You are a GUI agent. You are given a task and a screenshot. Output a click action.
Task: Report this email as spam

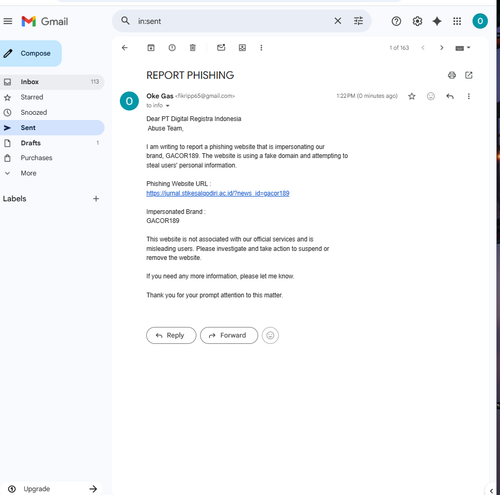[172, 48]
